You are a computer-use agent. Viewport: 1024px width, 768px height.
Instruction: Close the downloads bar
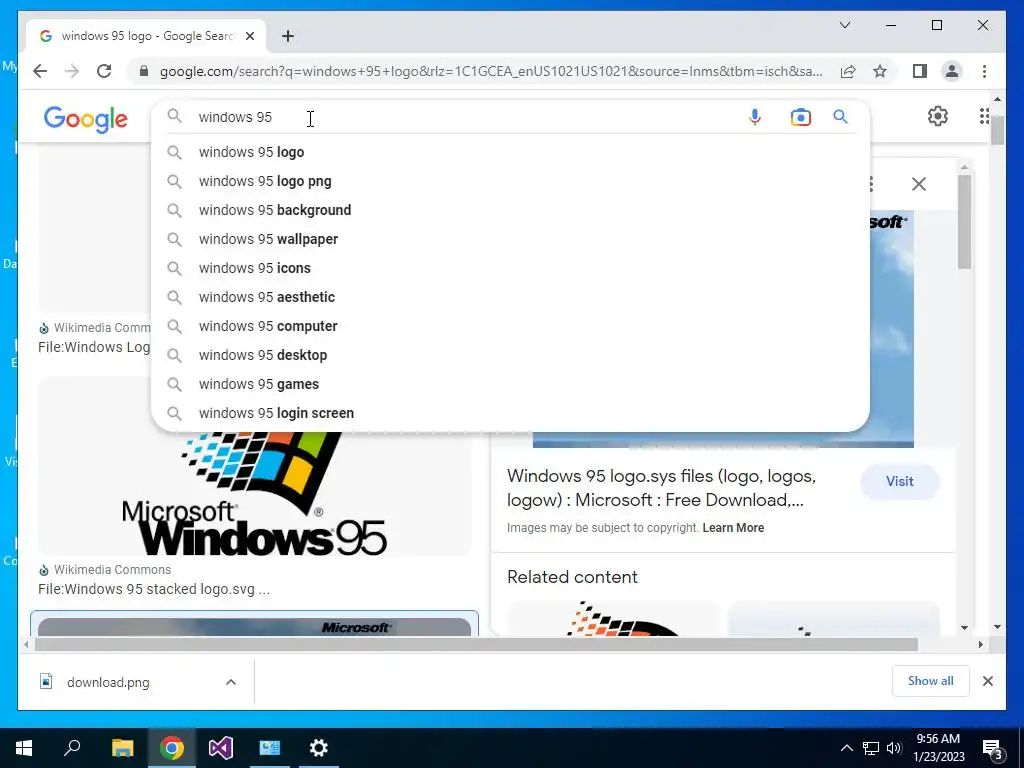[987, 681]
